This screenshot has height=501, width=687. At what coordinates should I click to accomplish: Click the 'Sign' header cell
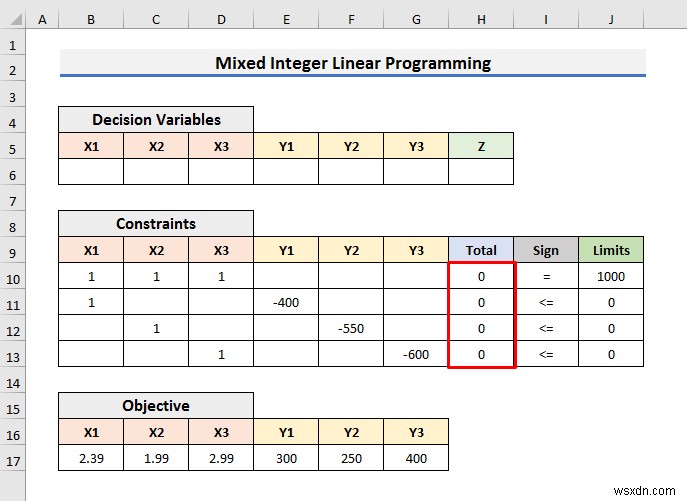tap(546, 250)
